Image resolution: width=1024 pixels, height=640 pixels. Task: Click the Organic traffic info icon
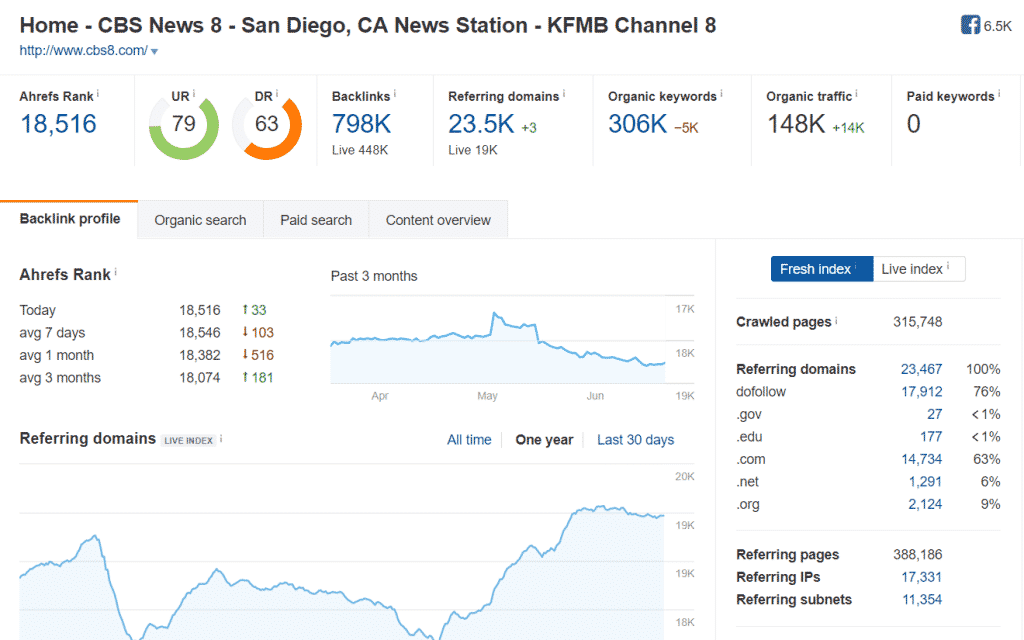pyautogui.click(x=856, y=94)
